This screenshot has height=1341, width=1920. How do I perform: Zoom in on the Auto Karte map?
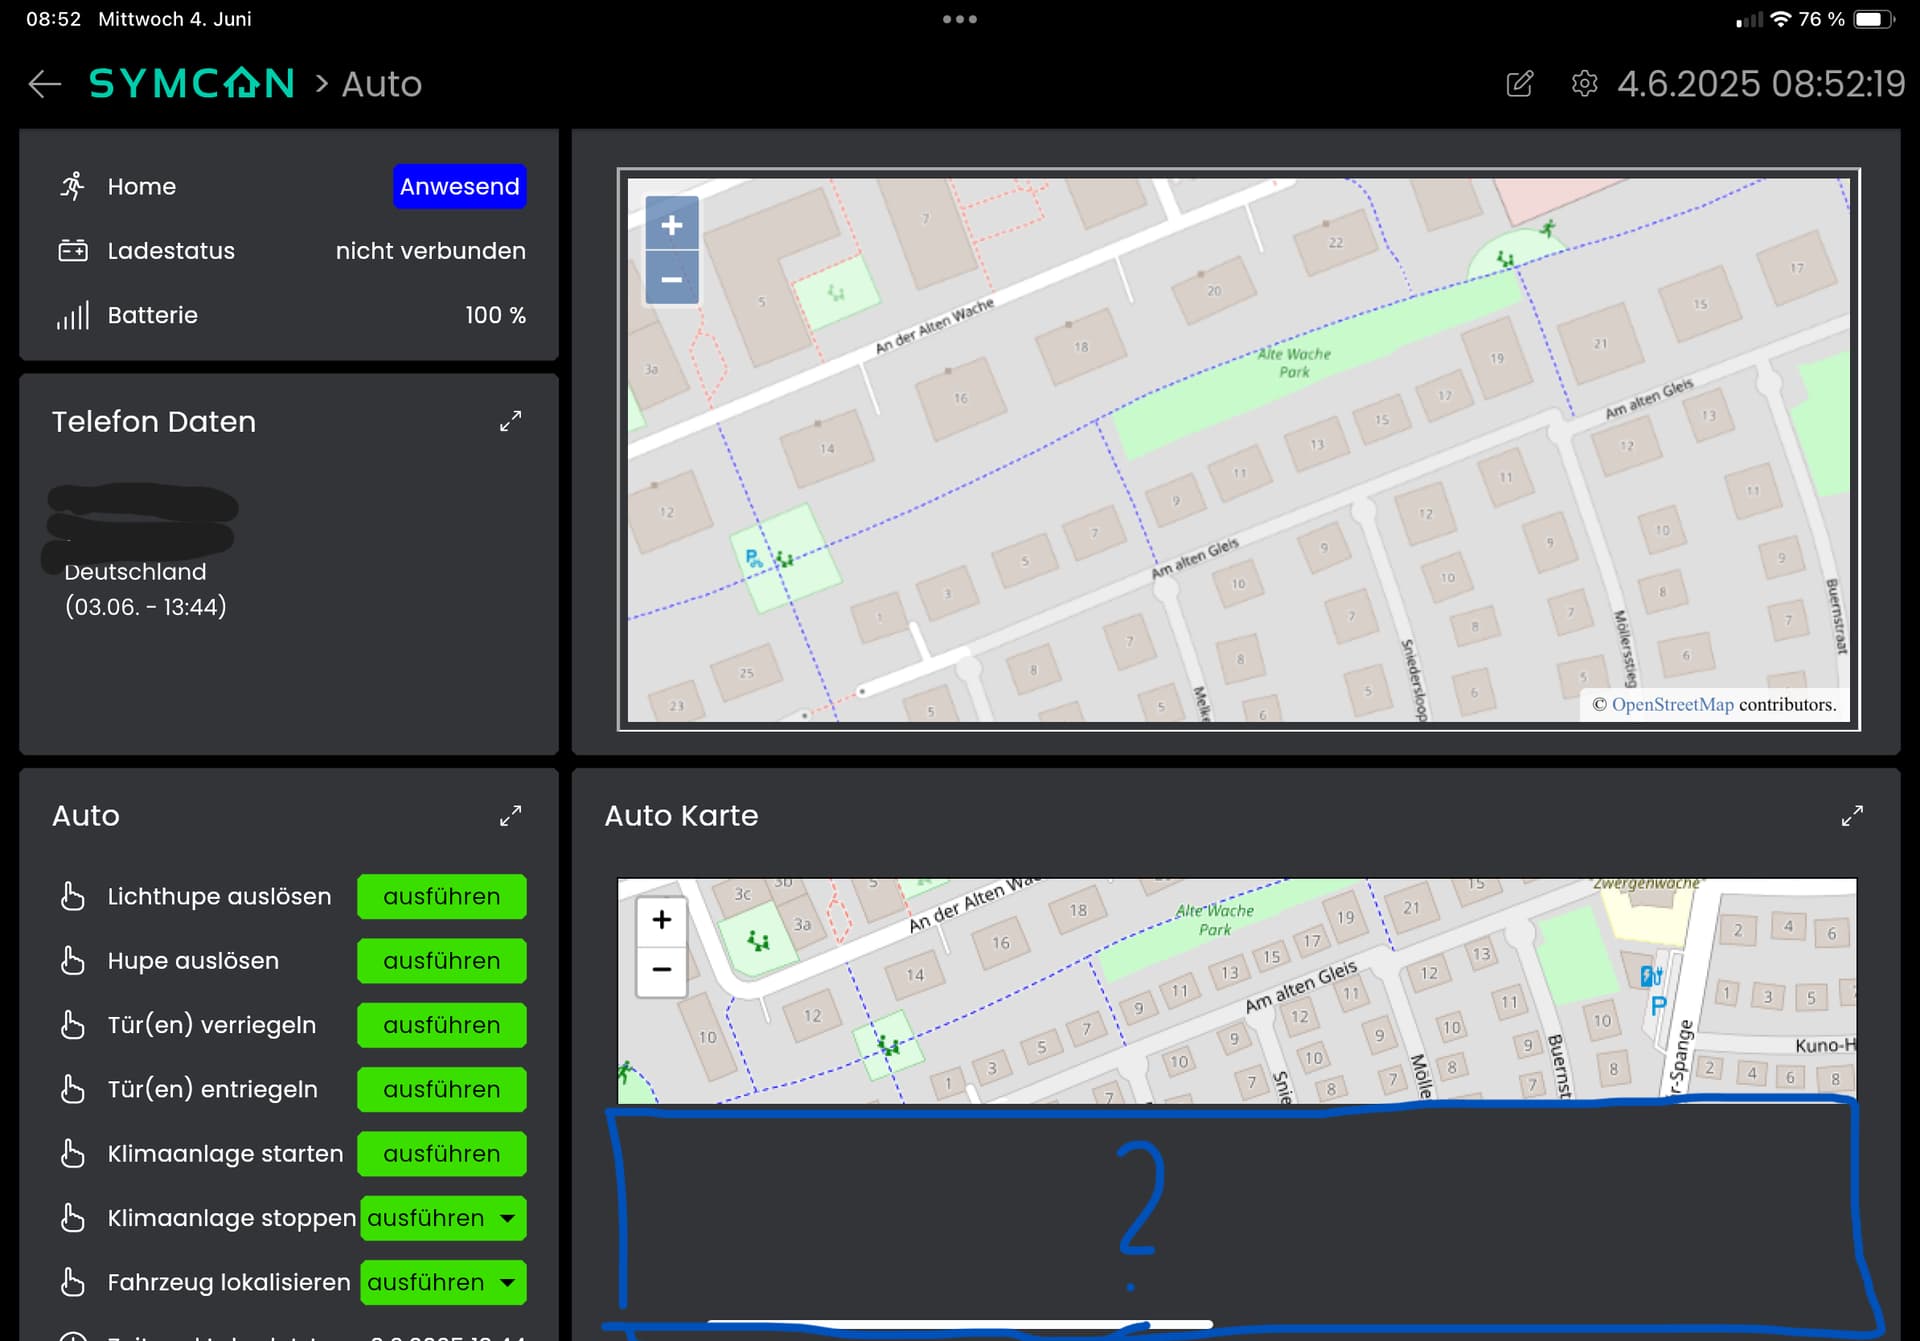(662, 920)
